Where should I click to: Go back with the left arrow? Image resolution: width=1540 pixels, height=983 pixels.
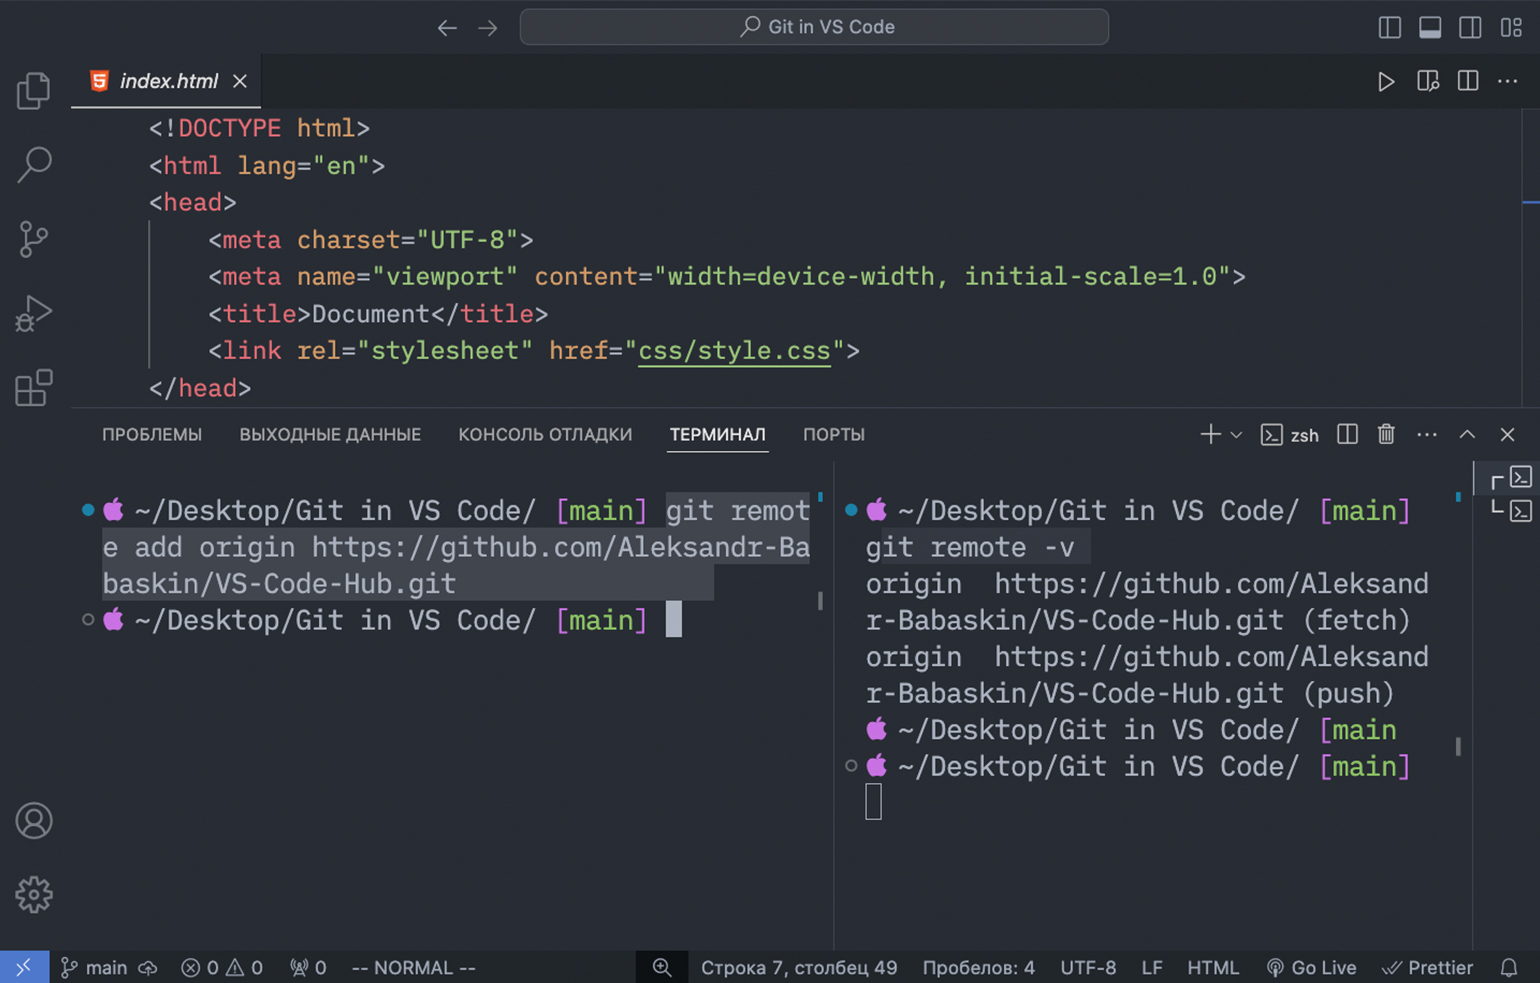[x=447, y=27]
